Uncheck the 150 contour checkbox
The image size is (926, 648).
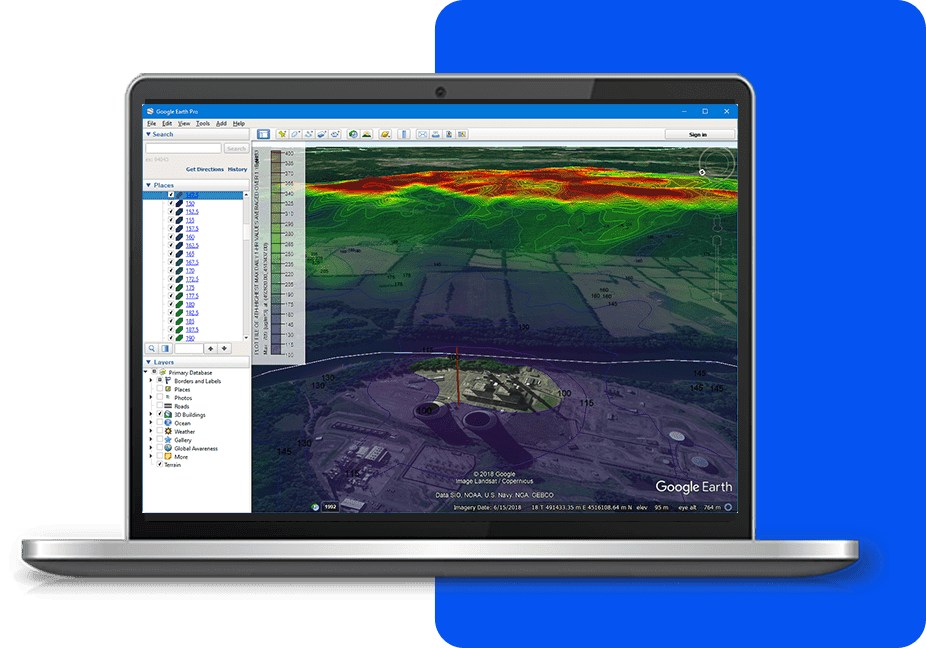point(171,203)
